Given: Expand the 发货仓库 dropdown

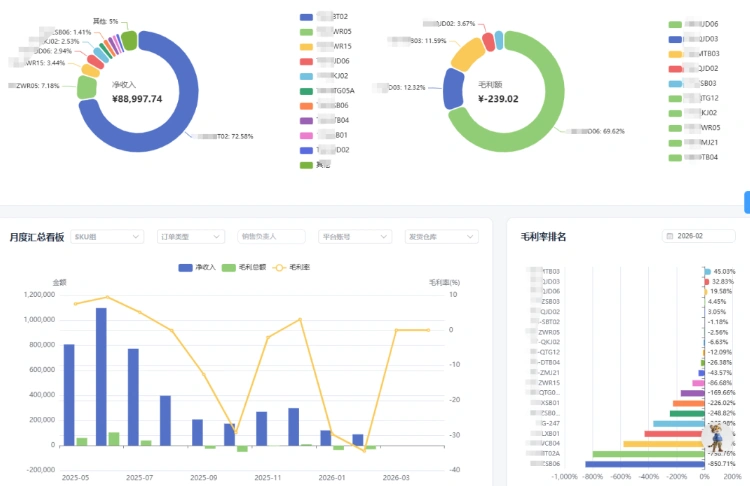Looking at the screenshot, I should 440,237.
